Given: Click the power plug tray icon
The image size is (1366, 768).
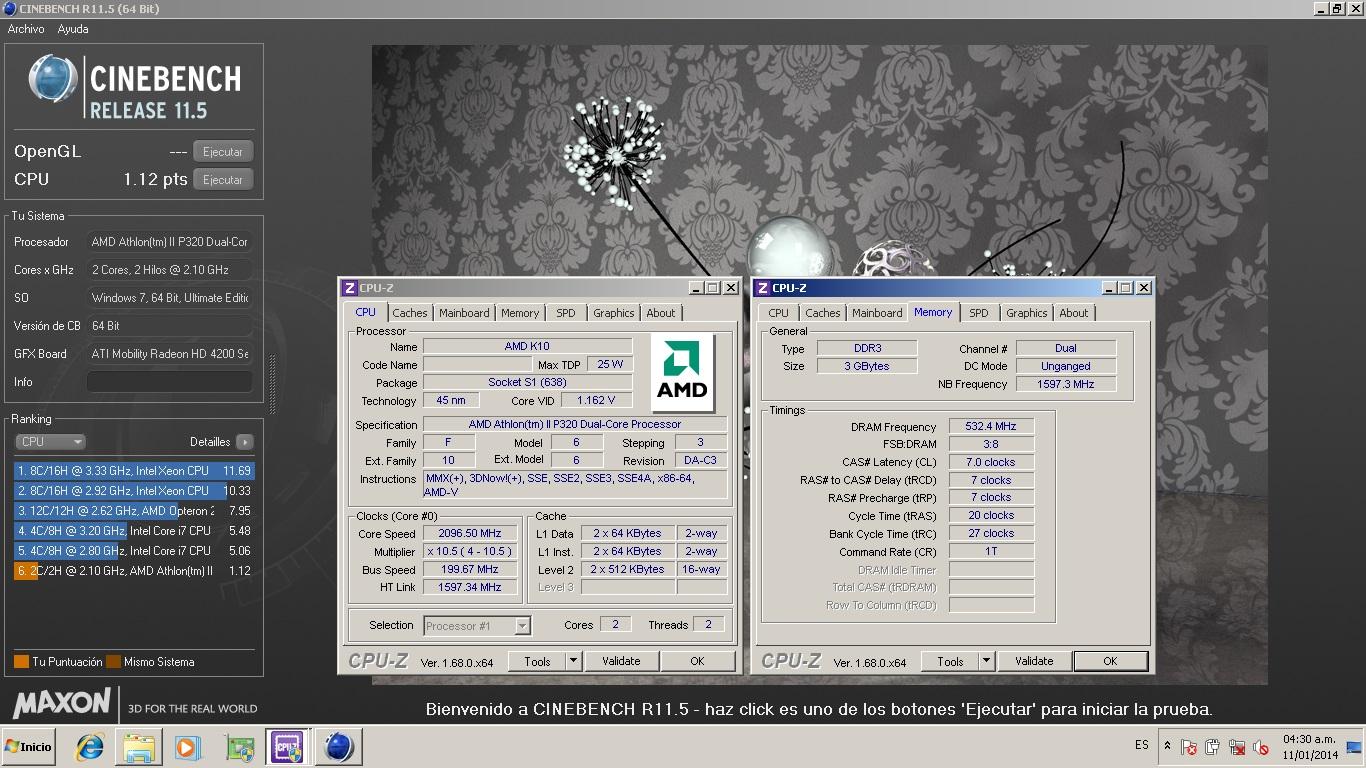Looking at the screenshot, I should (x=1212, y=747).
